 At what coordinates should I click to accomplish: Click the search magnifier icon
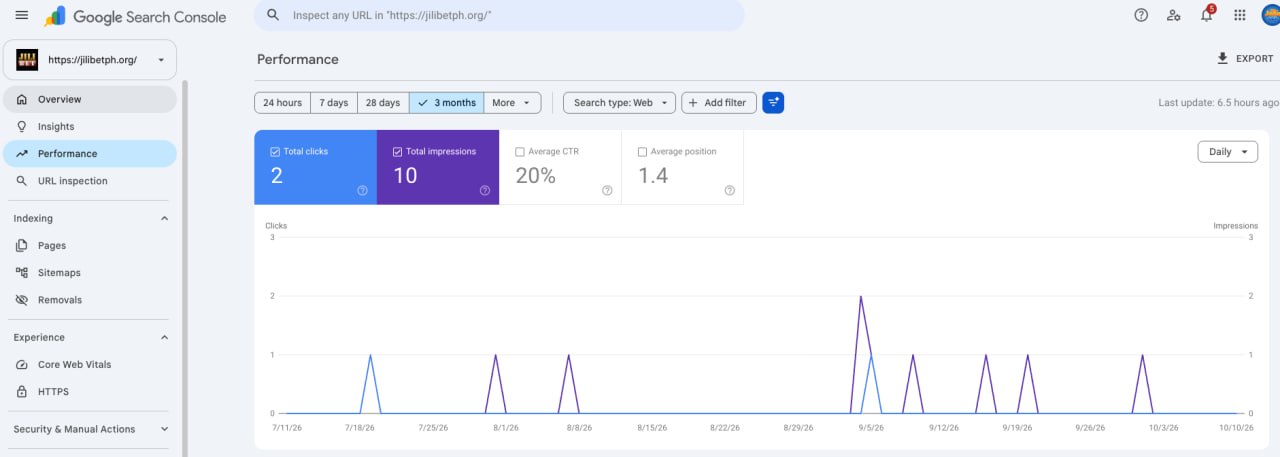tap(273, 16)
